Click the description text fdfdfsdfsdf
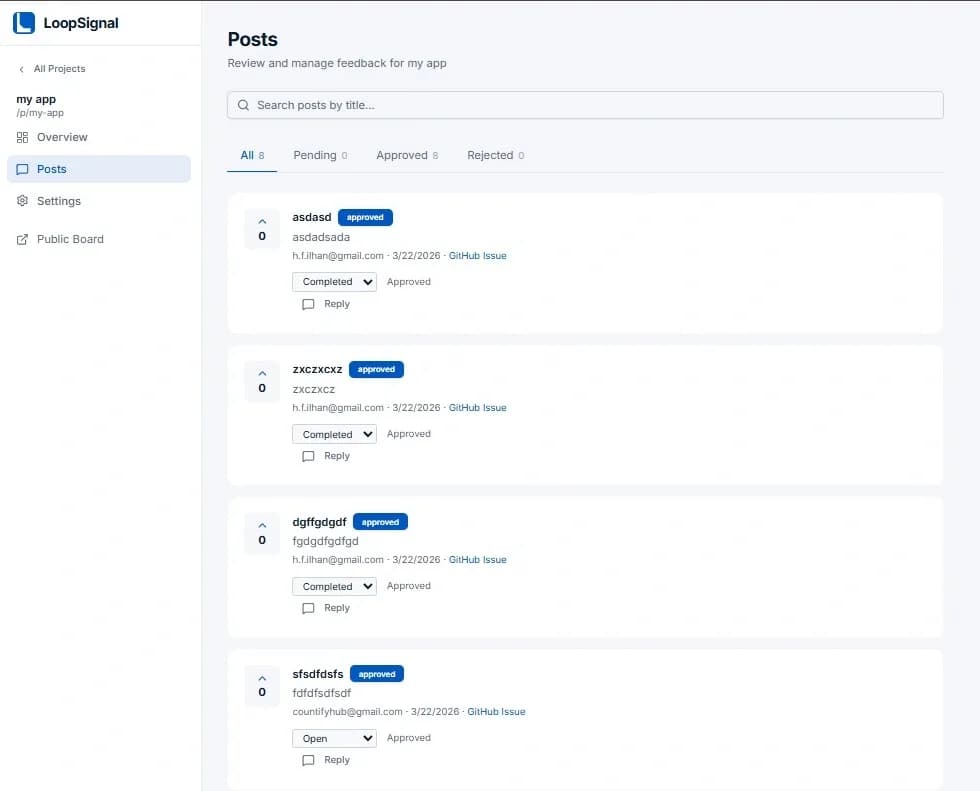This screenshot has width=980, height=791. [x=322, y=693]
